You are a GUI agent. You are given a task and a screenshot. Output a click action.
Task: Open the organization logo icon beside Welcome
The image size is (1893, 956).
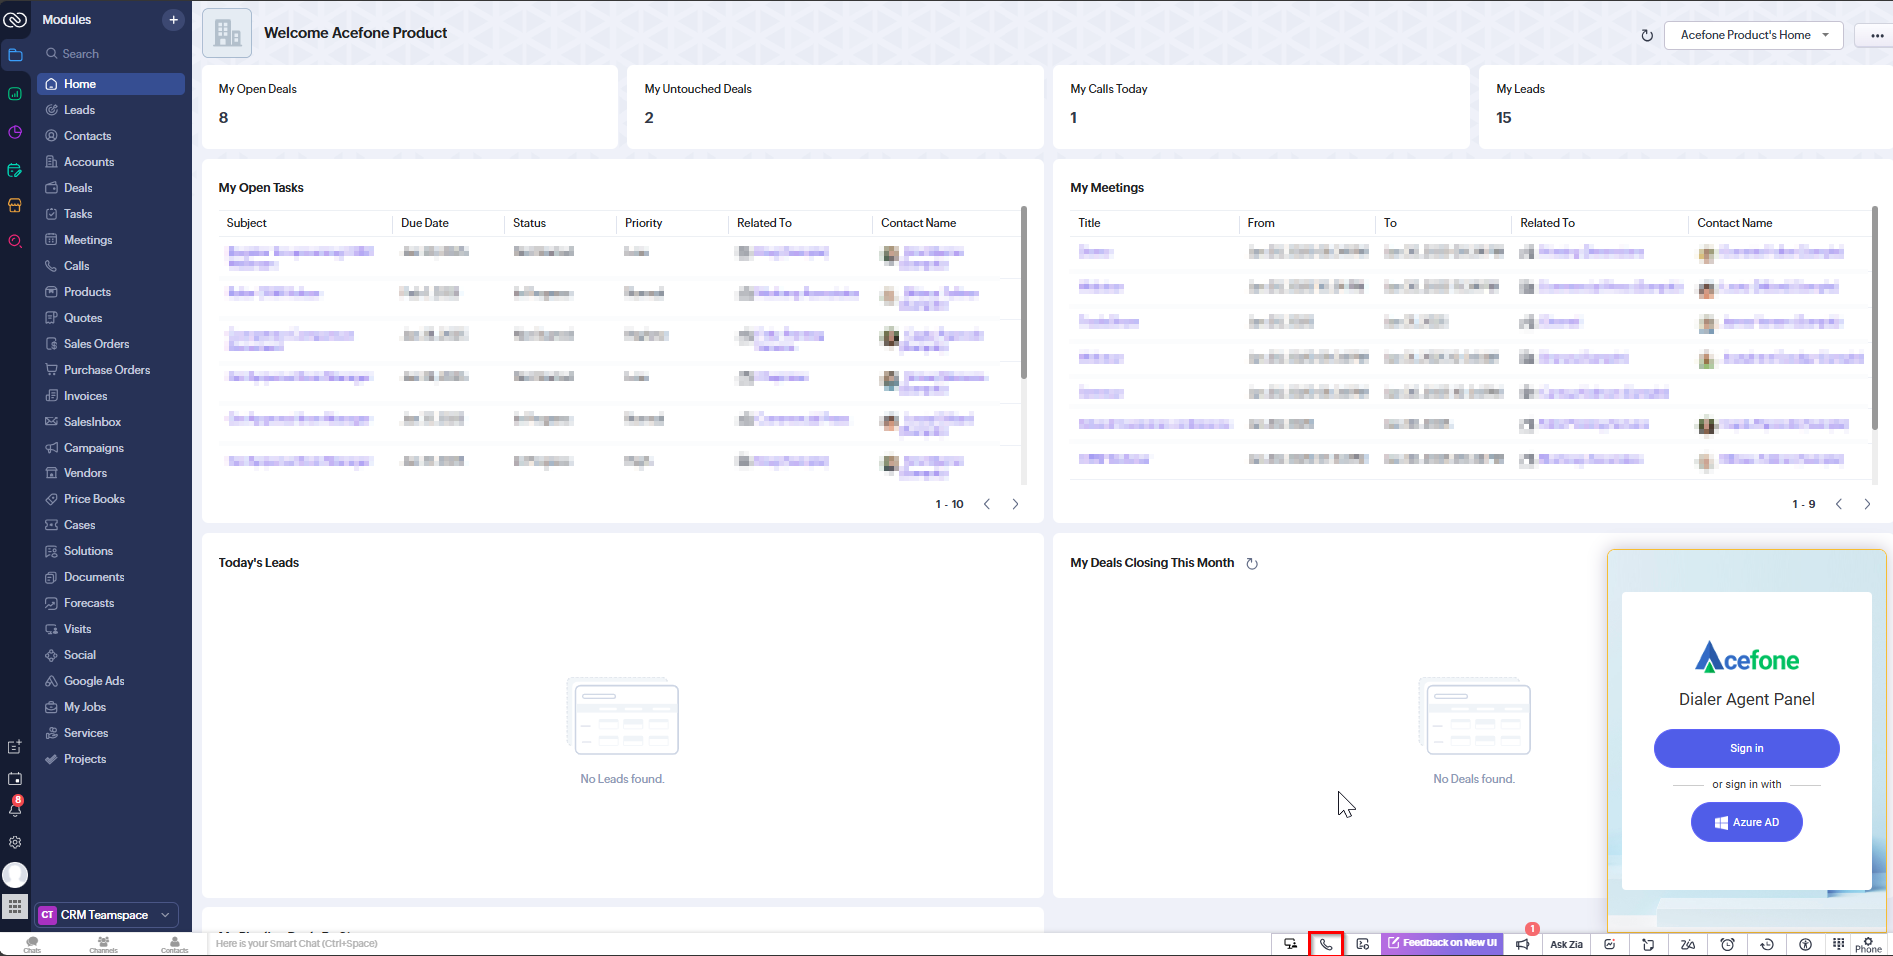(227, 33)
